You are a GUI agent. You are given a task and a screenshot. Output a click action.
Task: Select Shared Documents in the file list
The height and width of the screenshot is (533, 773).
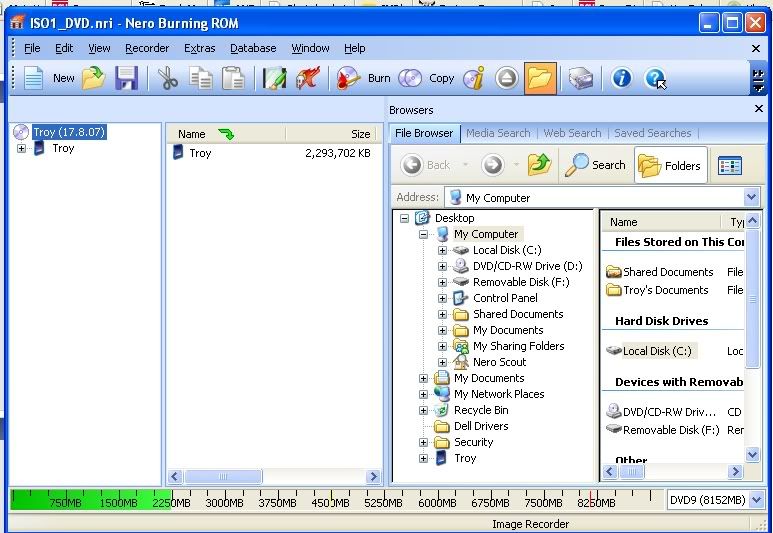pyautogui.click(x=668, y=272)
